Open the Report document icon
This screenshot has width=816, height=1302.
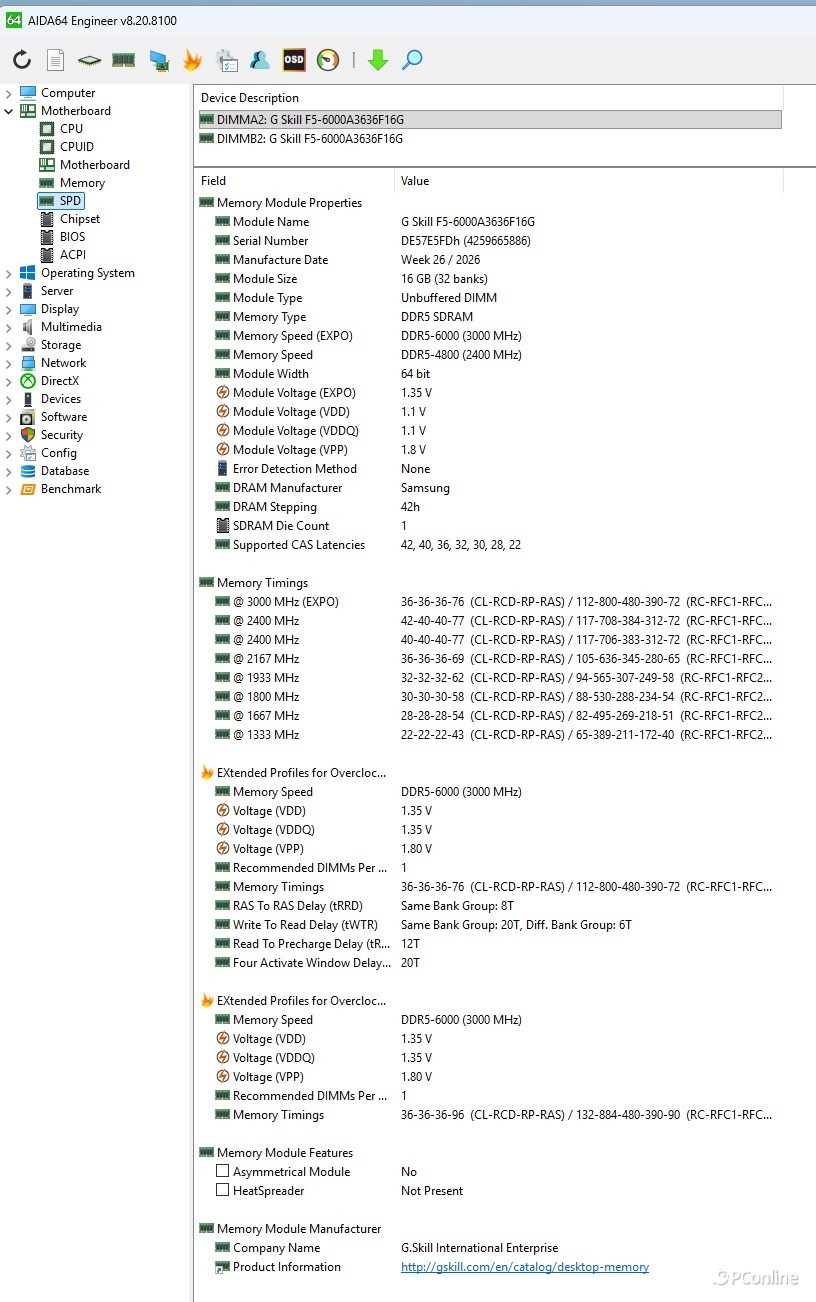click(56, 60)
